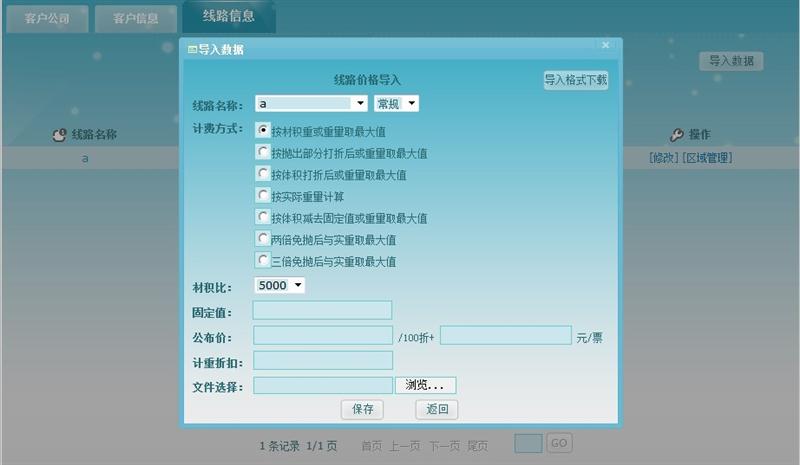The image size is (800, 465).
Task: Click the 保存 button
Action: pos(362,409)
